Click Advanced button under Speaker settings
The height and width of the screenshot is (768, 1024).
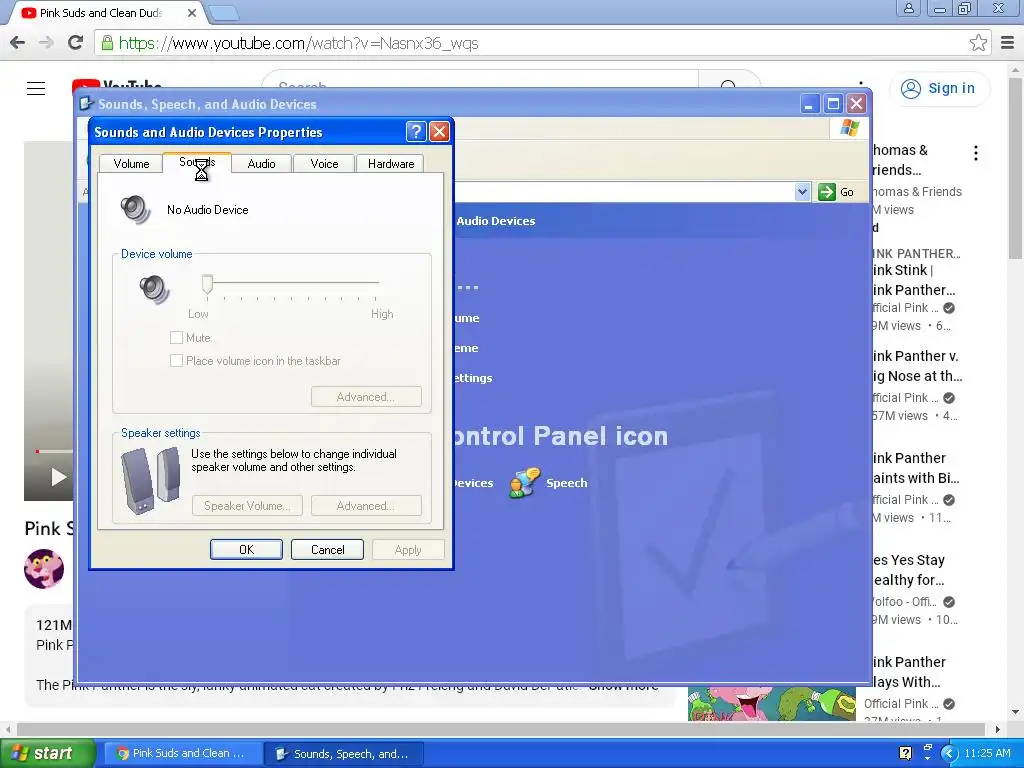click(x=366, y=505)
